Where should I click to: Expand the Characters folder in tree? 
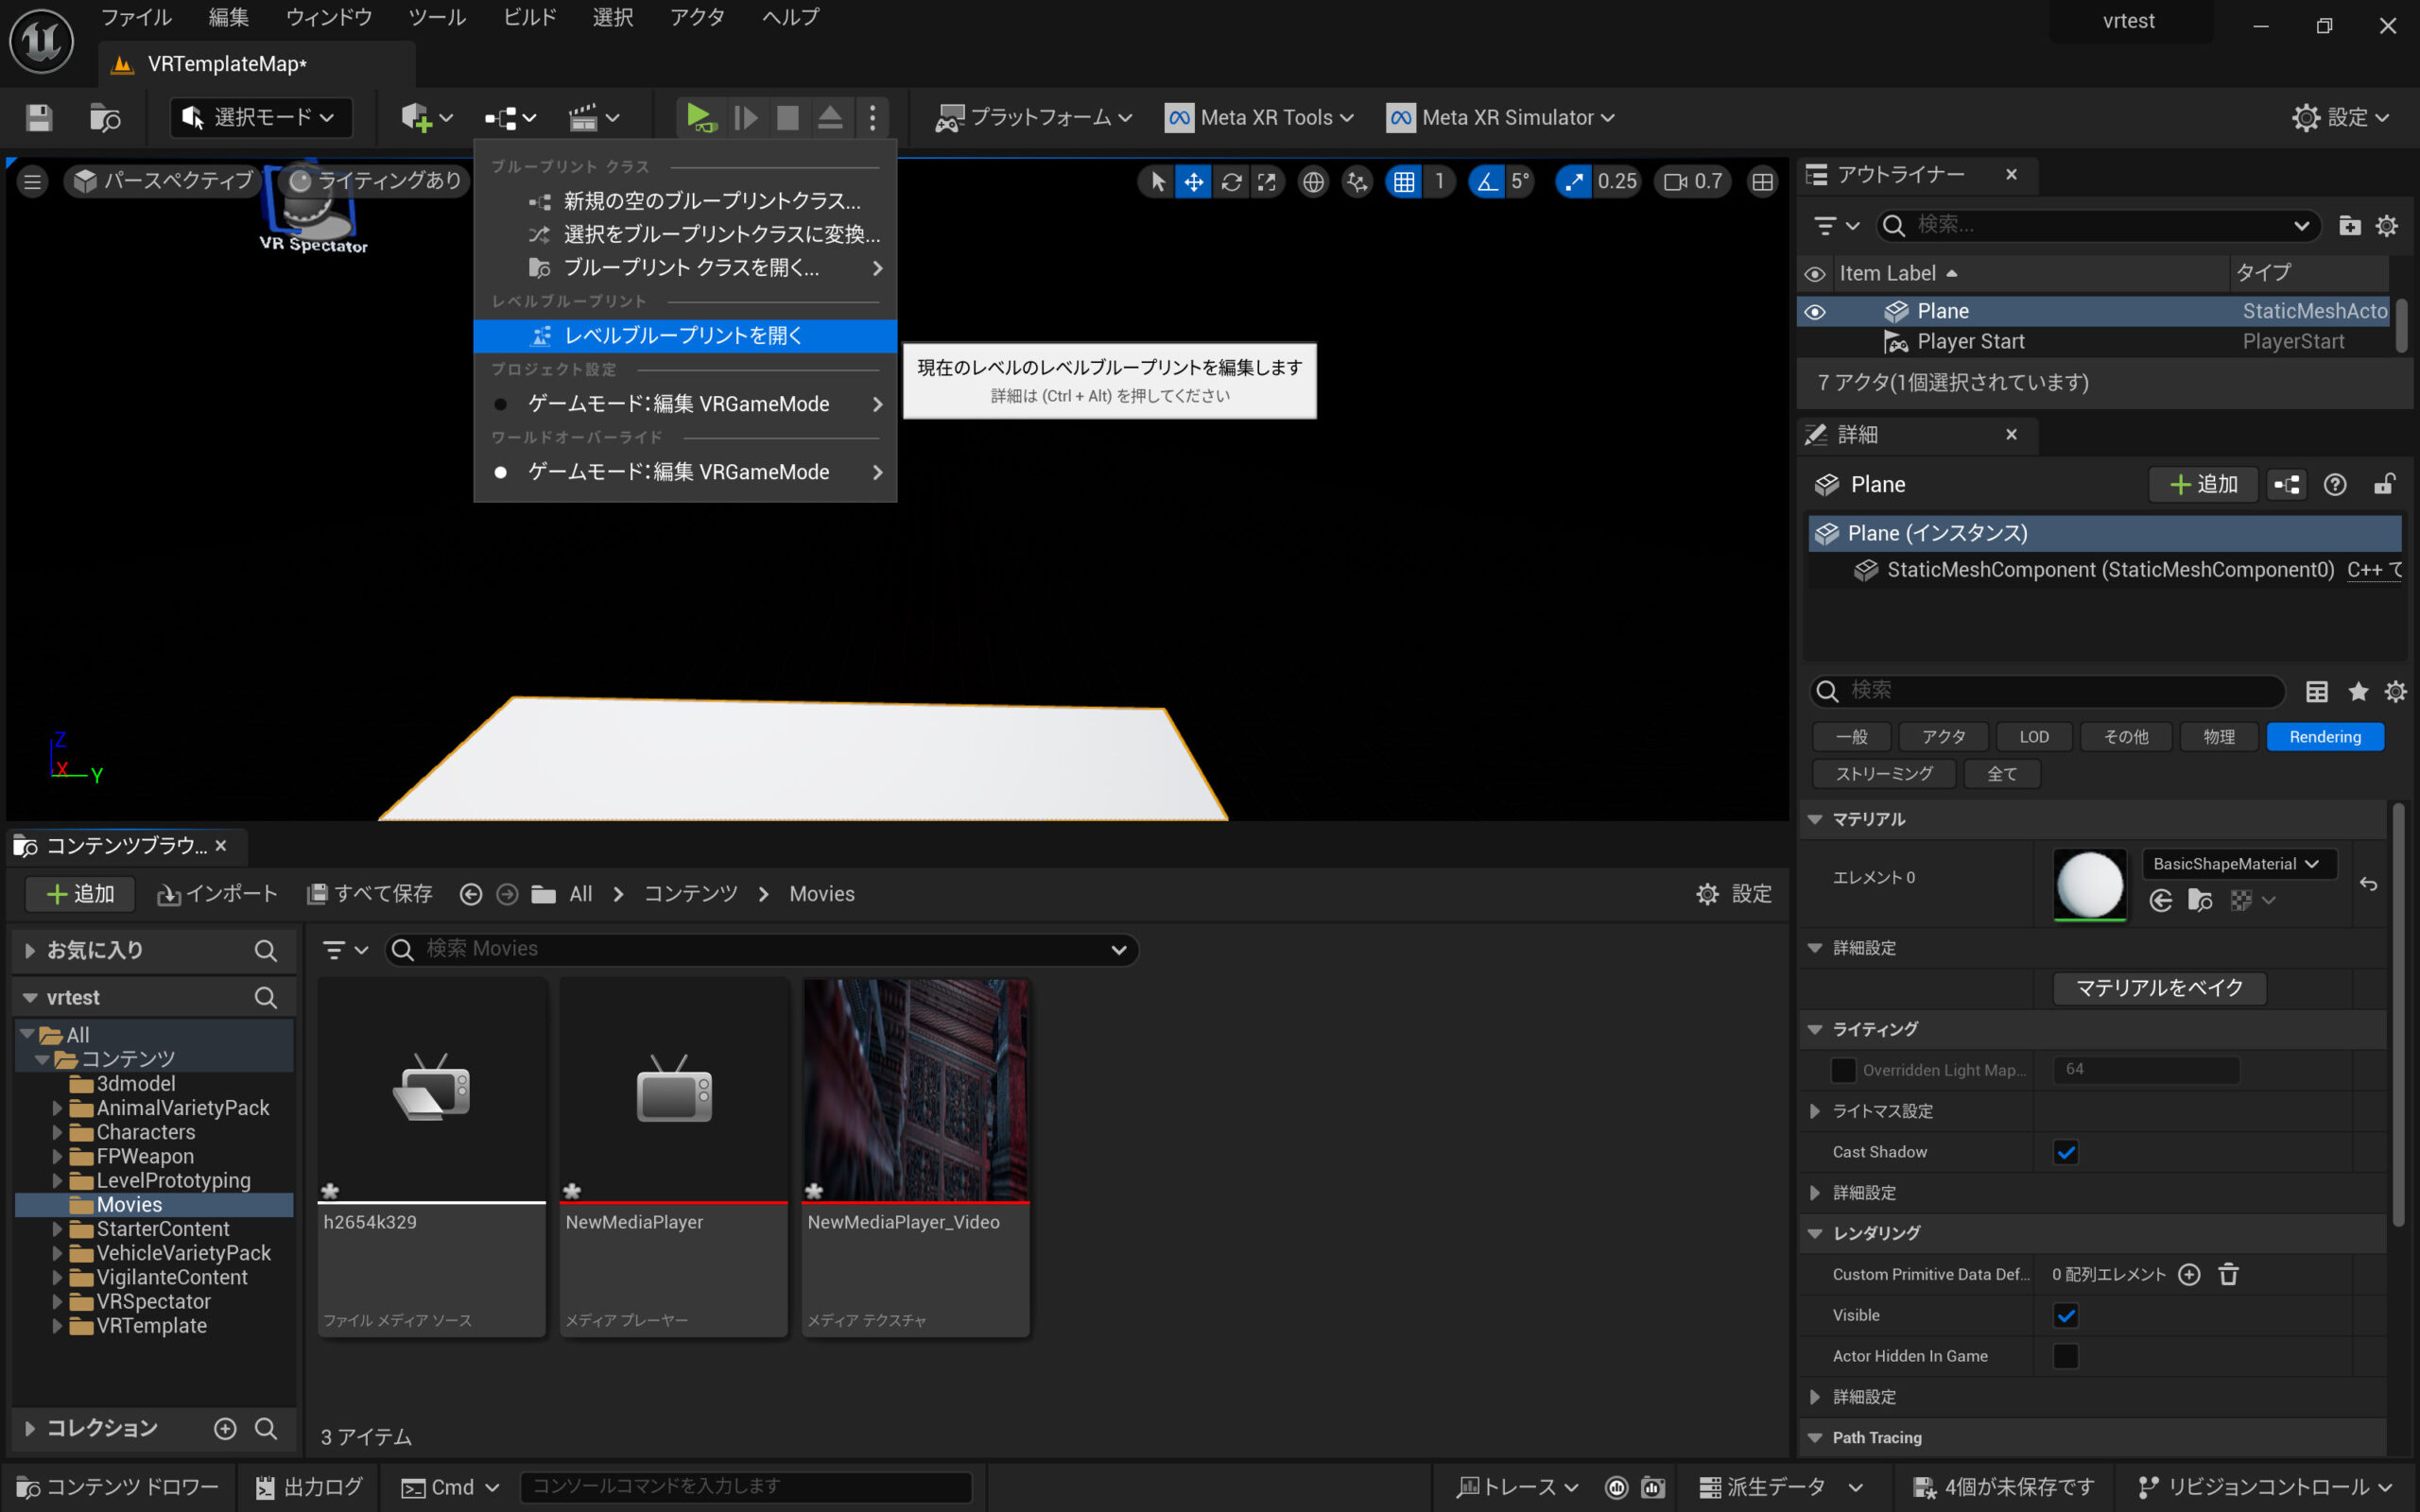click(x=57, y=1132)
